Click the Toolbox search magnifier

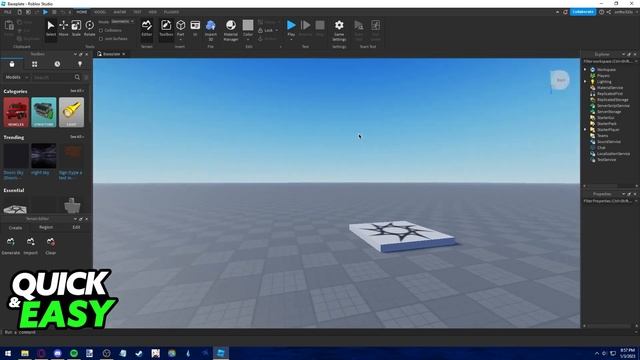(77, 77)
